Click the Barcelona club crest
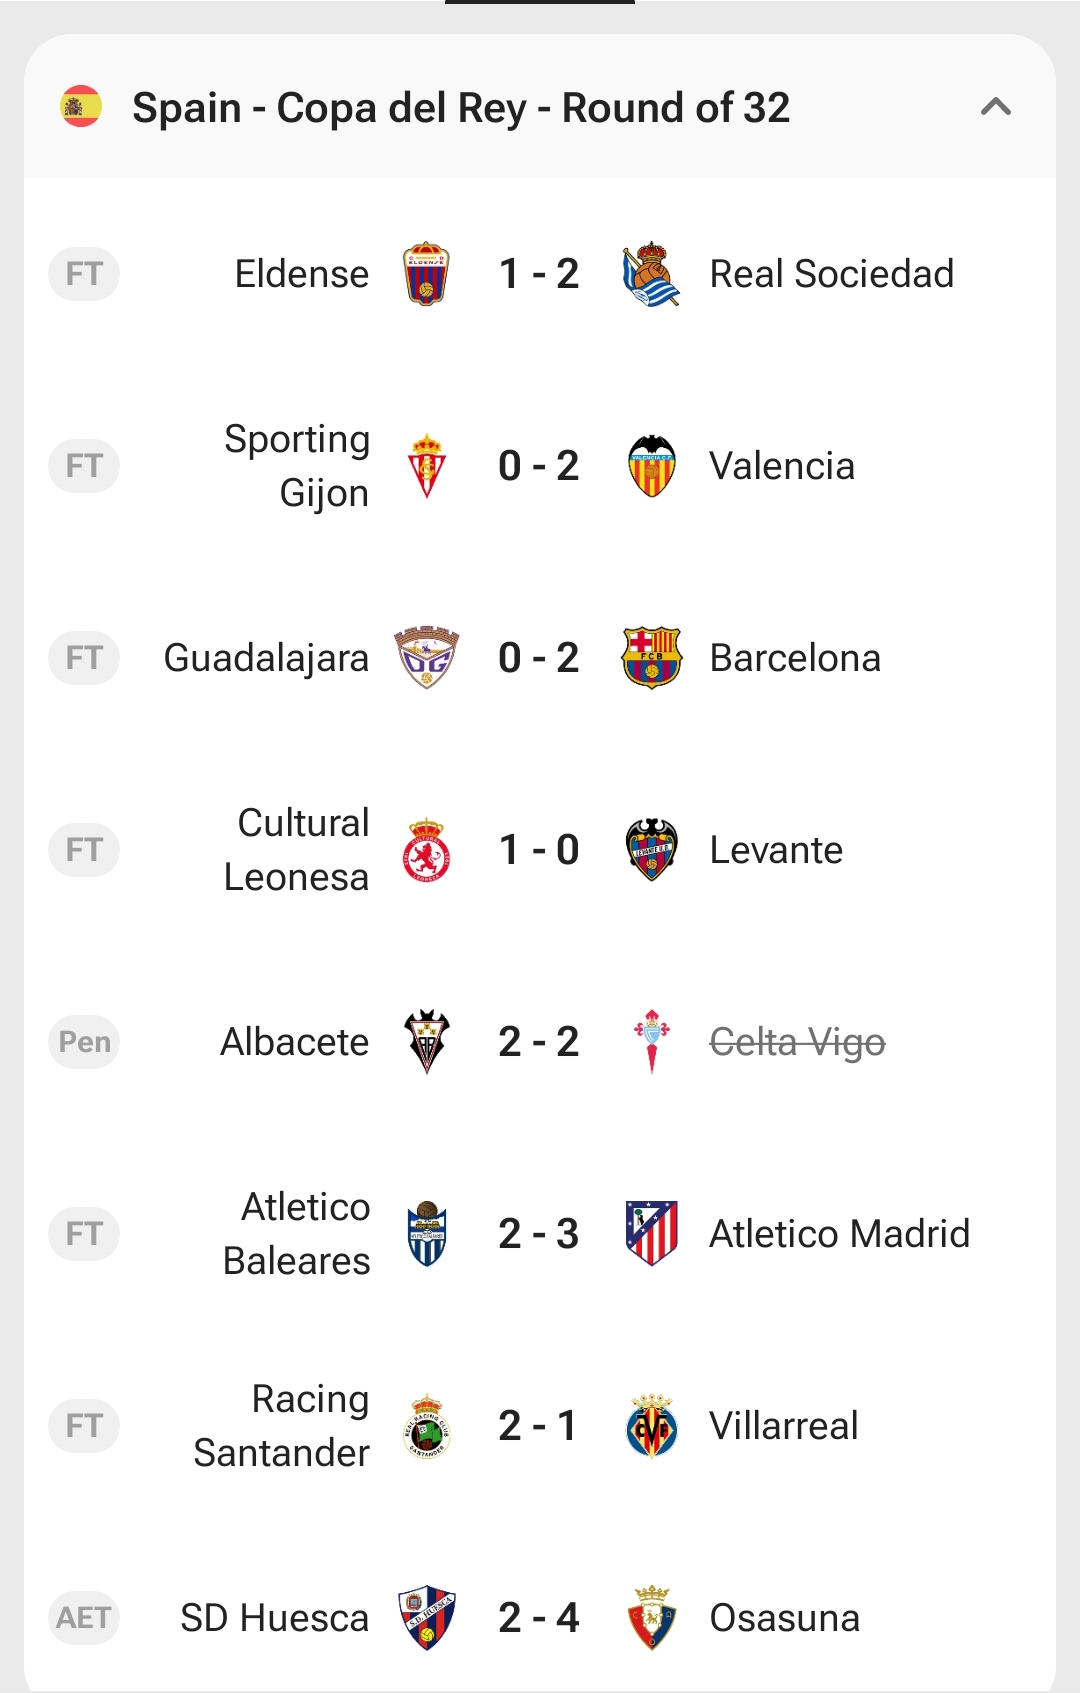 click(651, 658)
